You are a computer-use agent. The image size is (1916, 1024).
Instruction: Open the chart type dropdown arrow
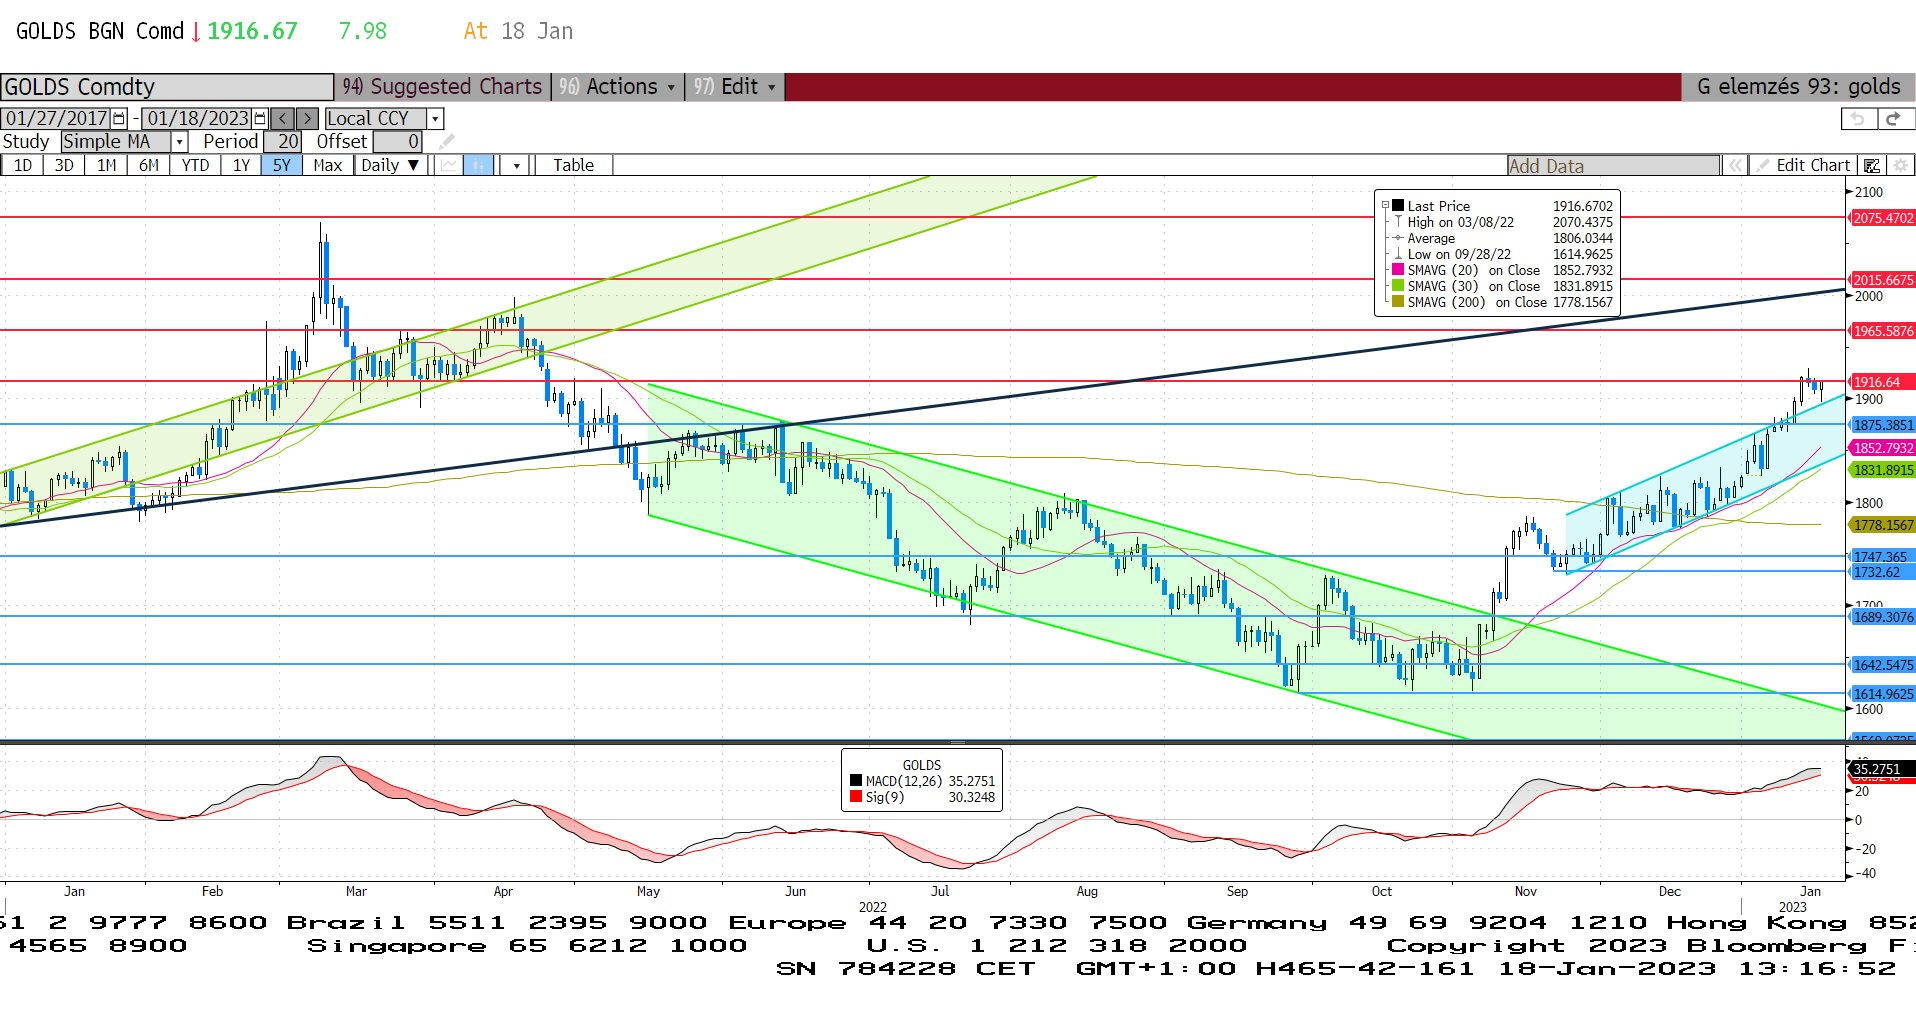point(516,165)
